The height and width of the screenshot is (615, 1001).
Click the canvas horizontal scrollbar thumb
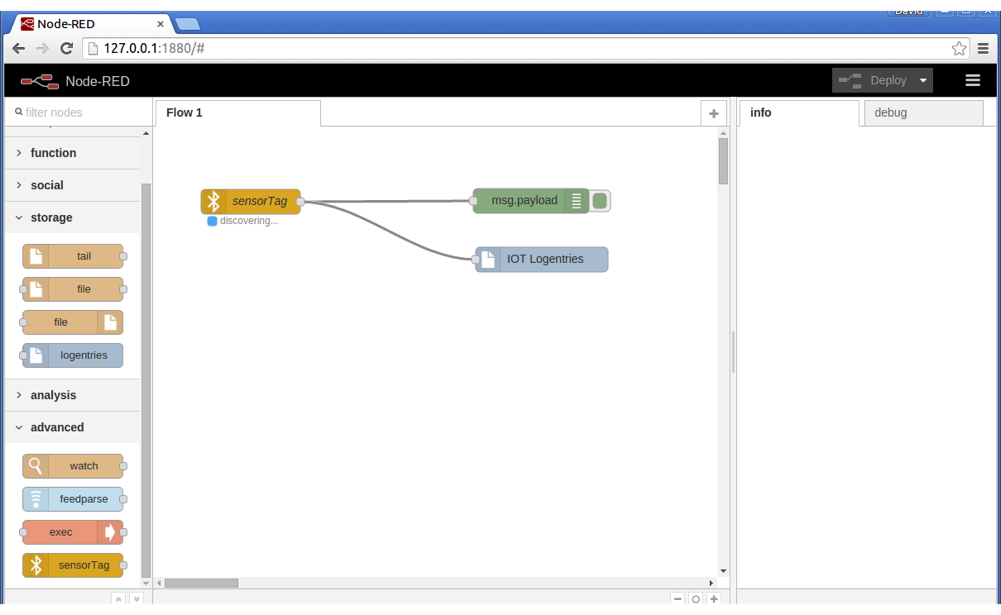tap(201, 583)
